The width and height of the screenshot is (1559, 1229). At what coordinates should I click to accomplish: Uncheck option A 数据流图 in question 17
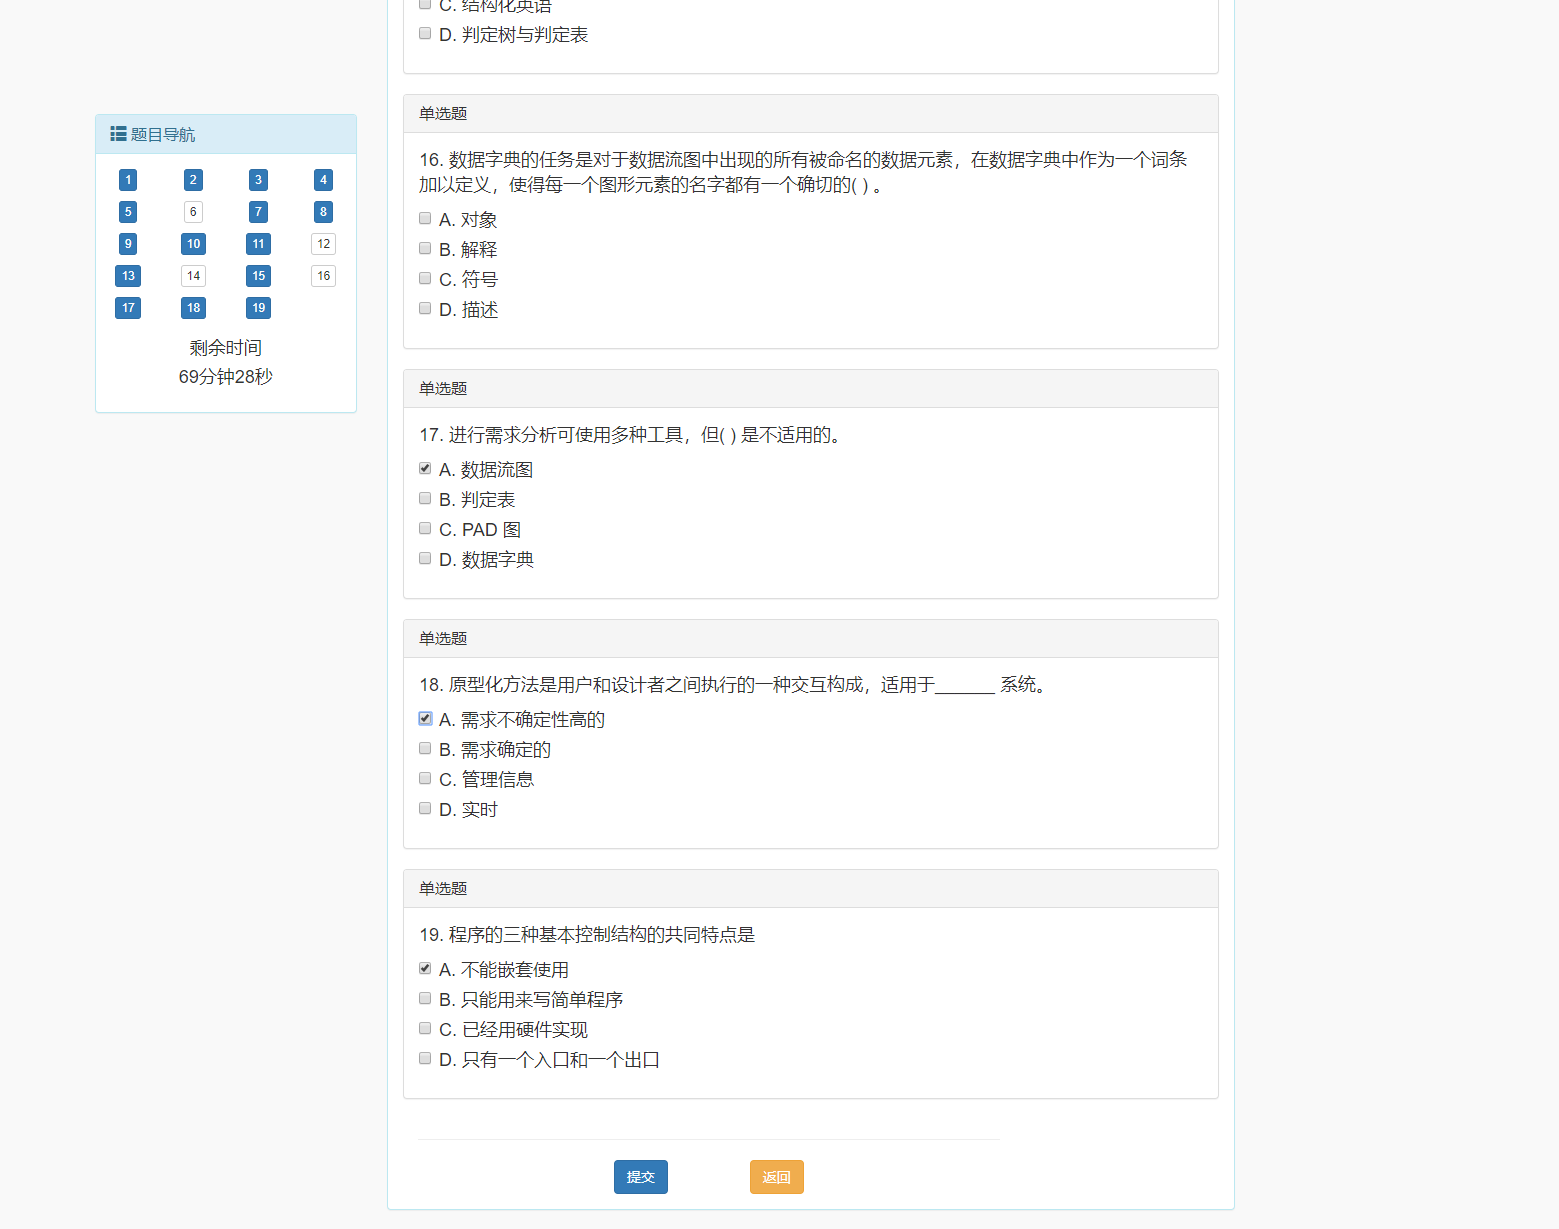(x=424, y=467)
